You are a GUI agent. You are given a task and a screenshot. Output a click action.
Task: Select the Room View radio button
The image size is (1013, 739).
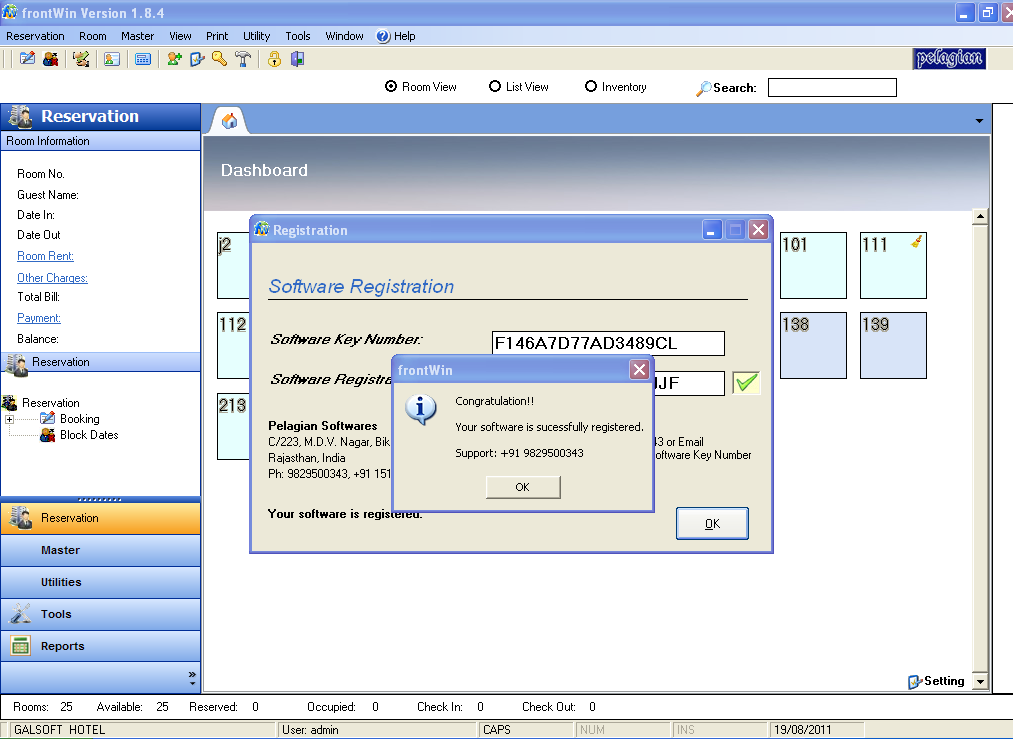click(391, 86)
